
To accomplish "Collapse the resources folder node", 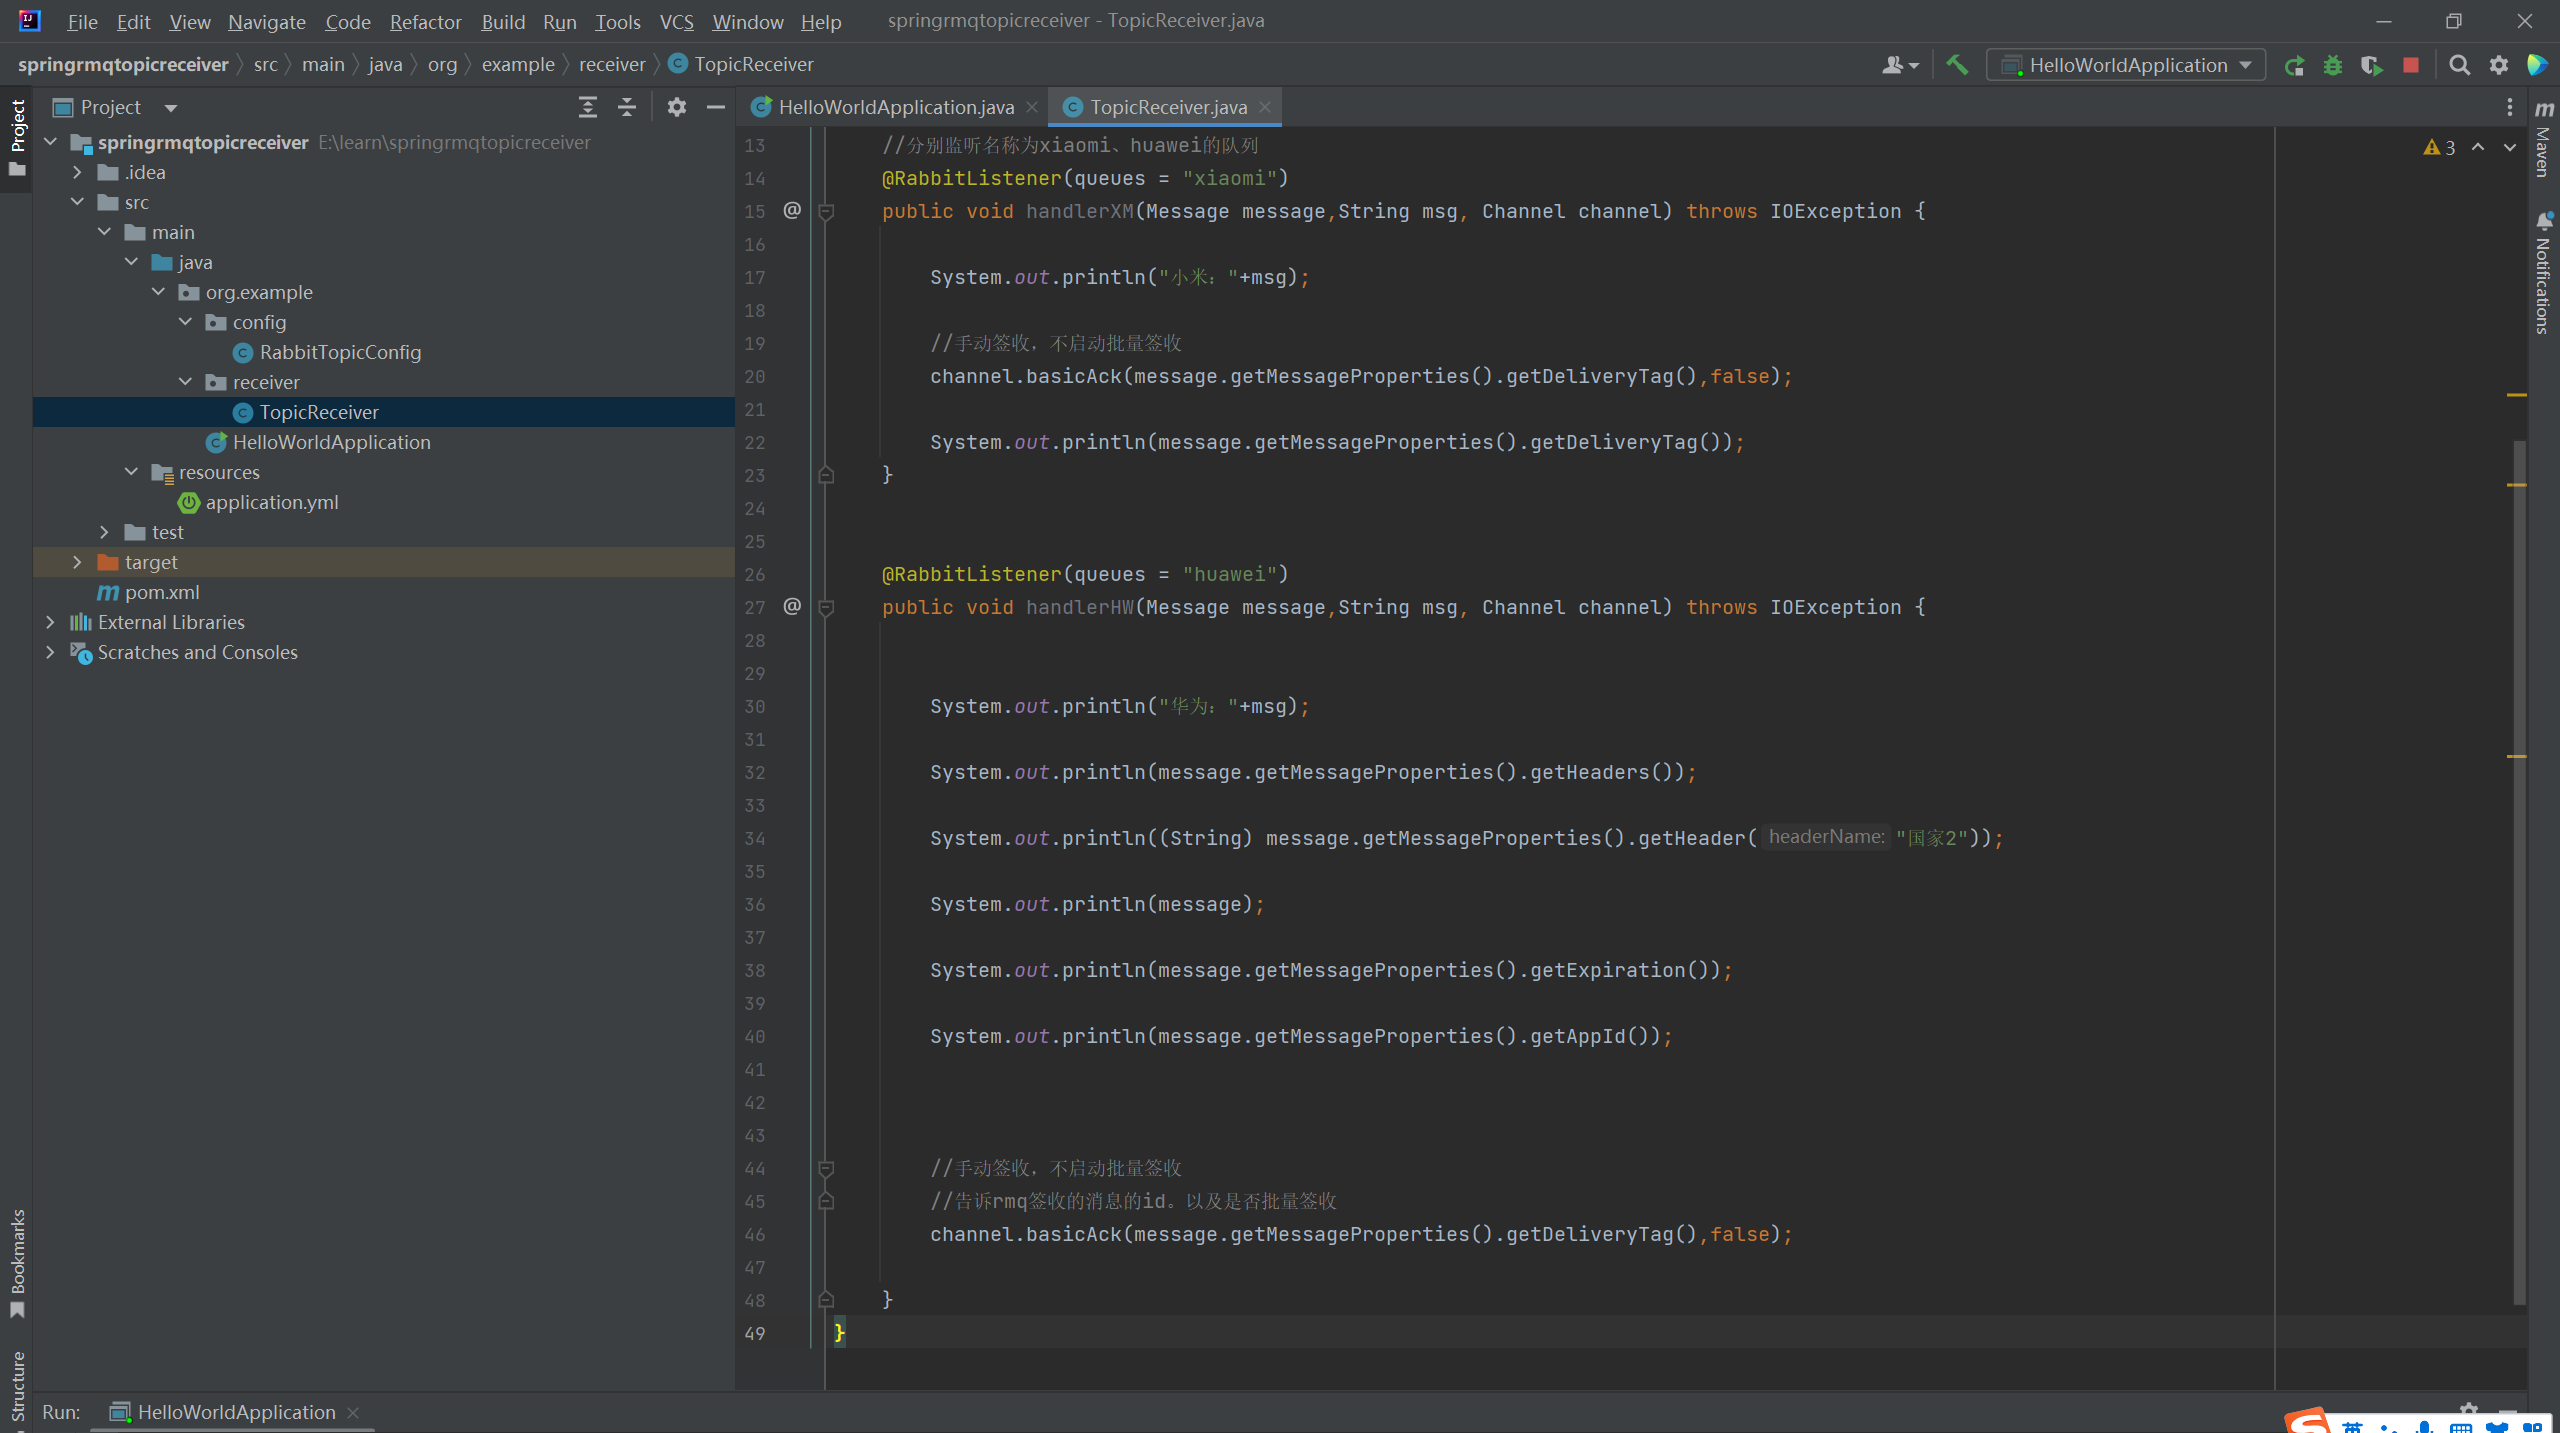I will 131,472.
